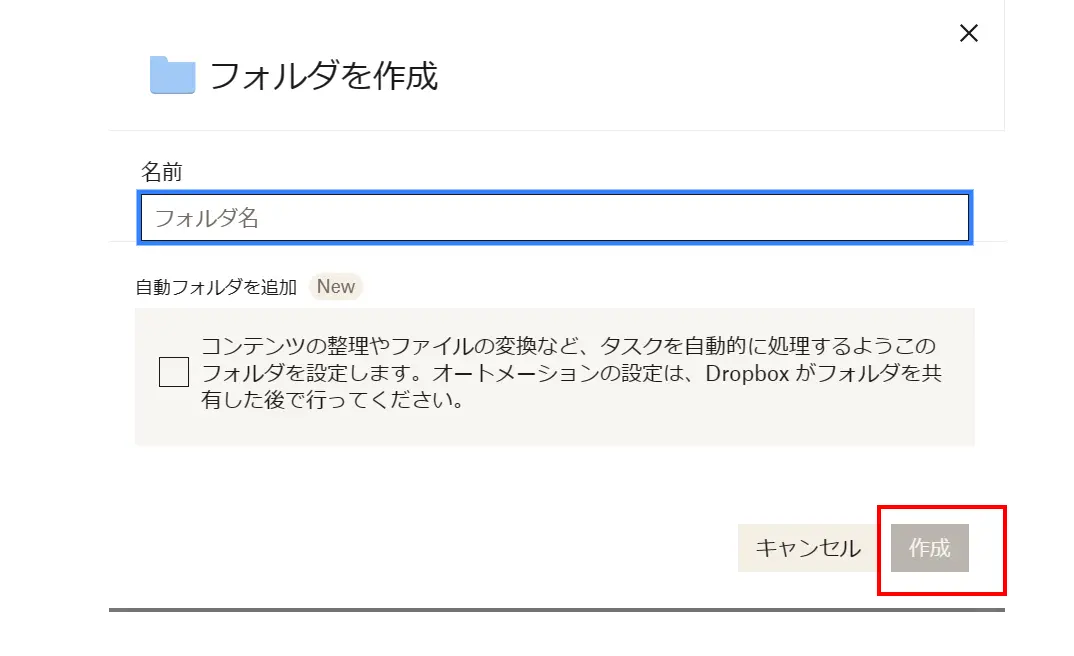Screen dimensions: 1074x656
Task: Click the X icon to dismiss the dialog
Action: click(x=968, y=33)
